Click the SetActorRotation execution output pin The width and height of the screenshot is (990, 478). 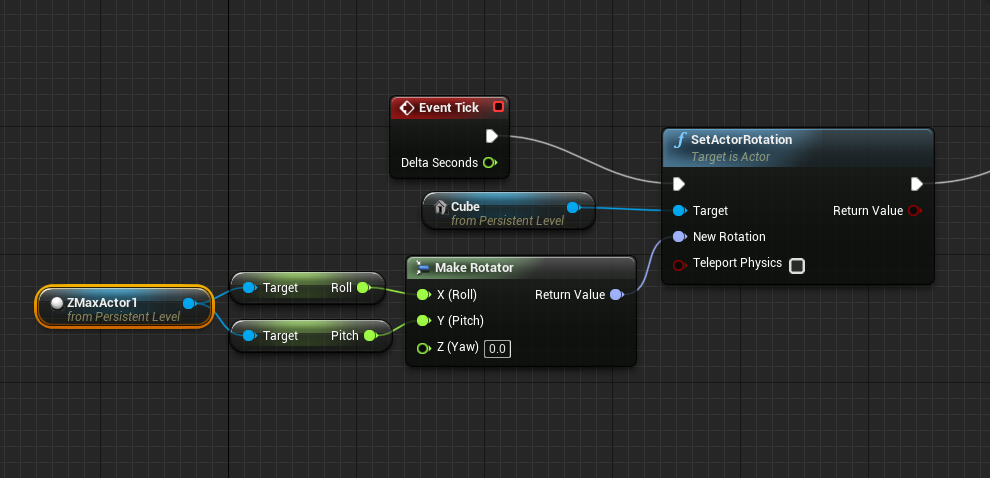tap(916, 184)
